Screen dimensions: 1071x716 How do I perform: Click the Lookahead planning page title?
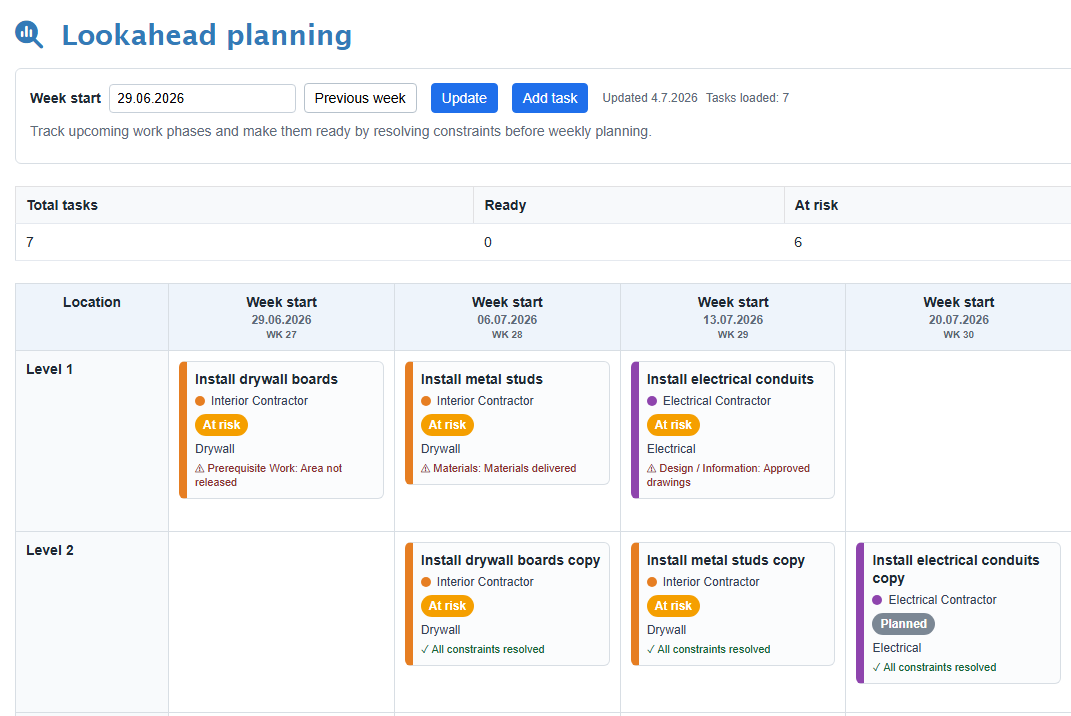(x=207, y=36)
